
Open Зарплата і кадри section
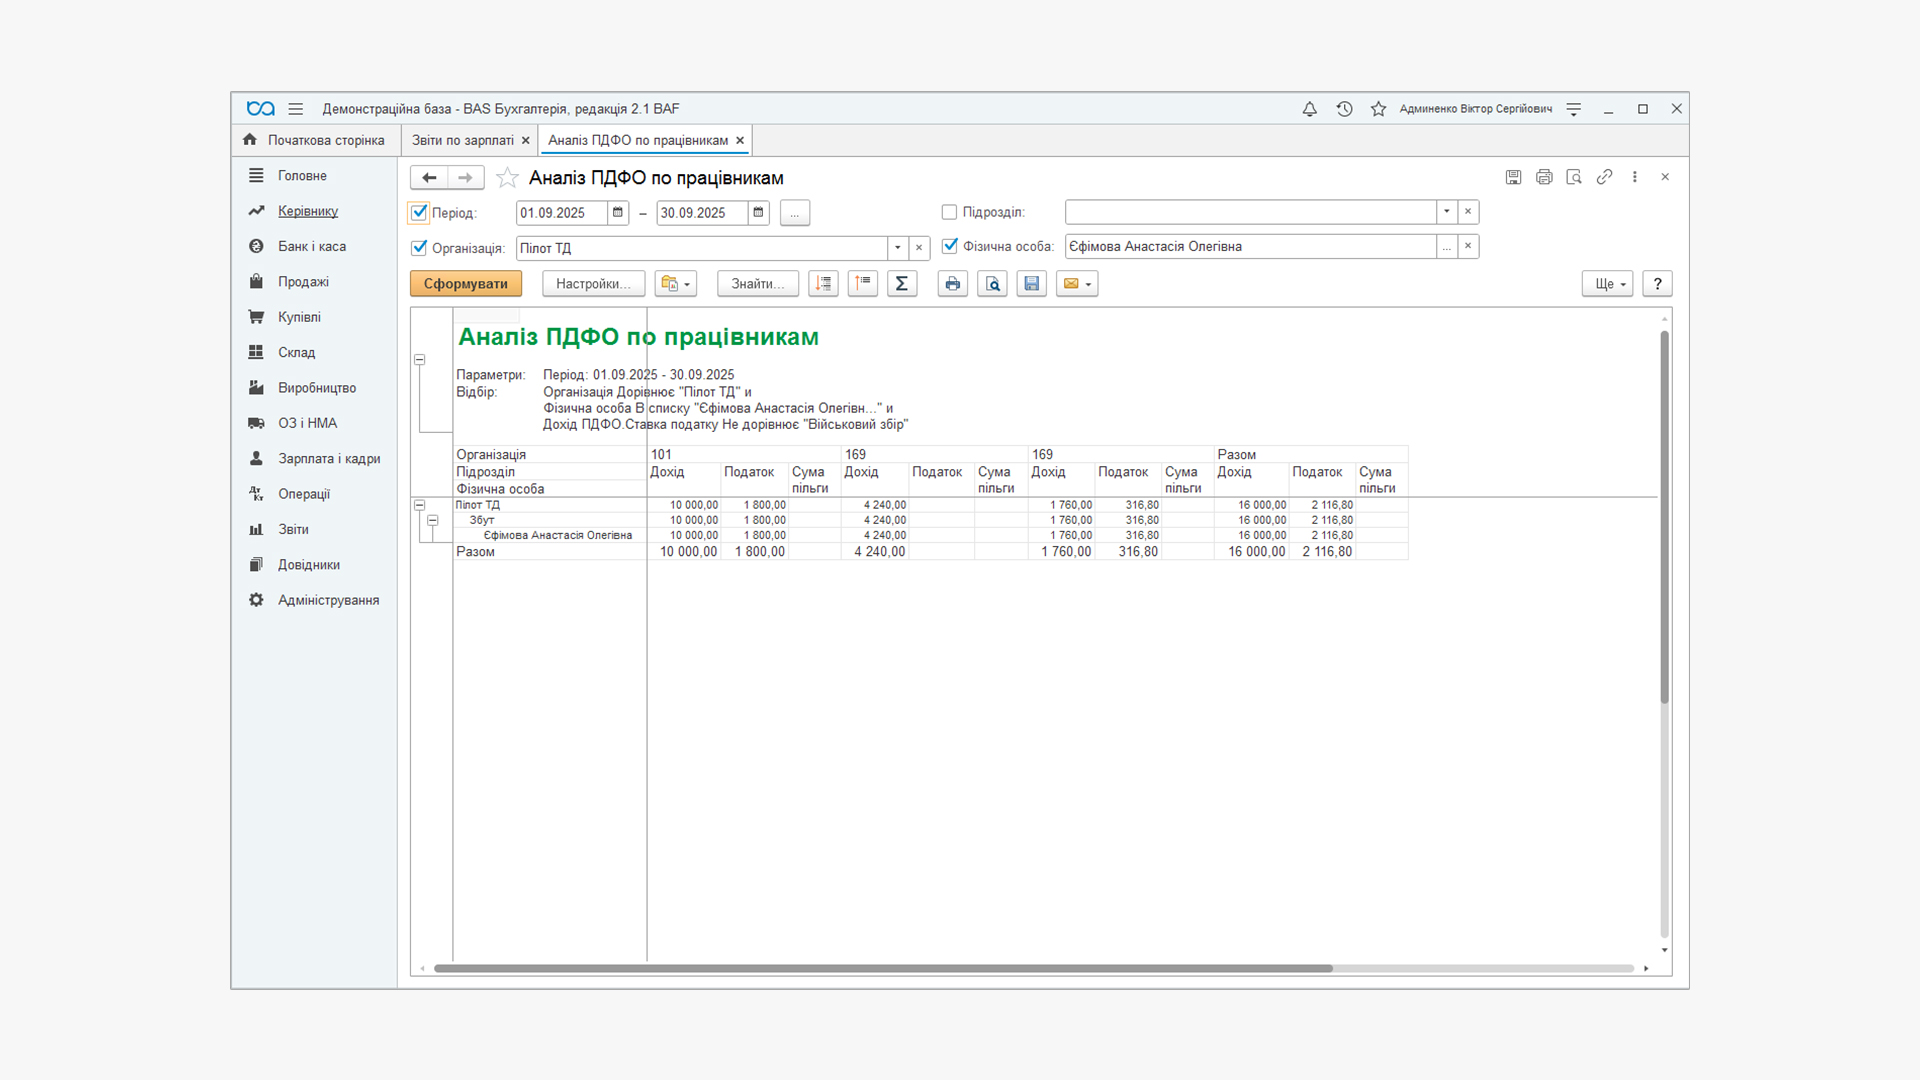pos(328,458)
